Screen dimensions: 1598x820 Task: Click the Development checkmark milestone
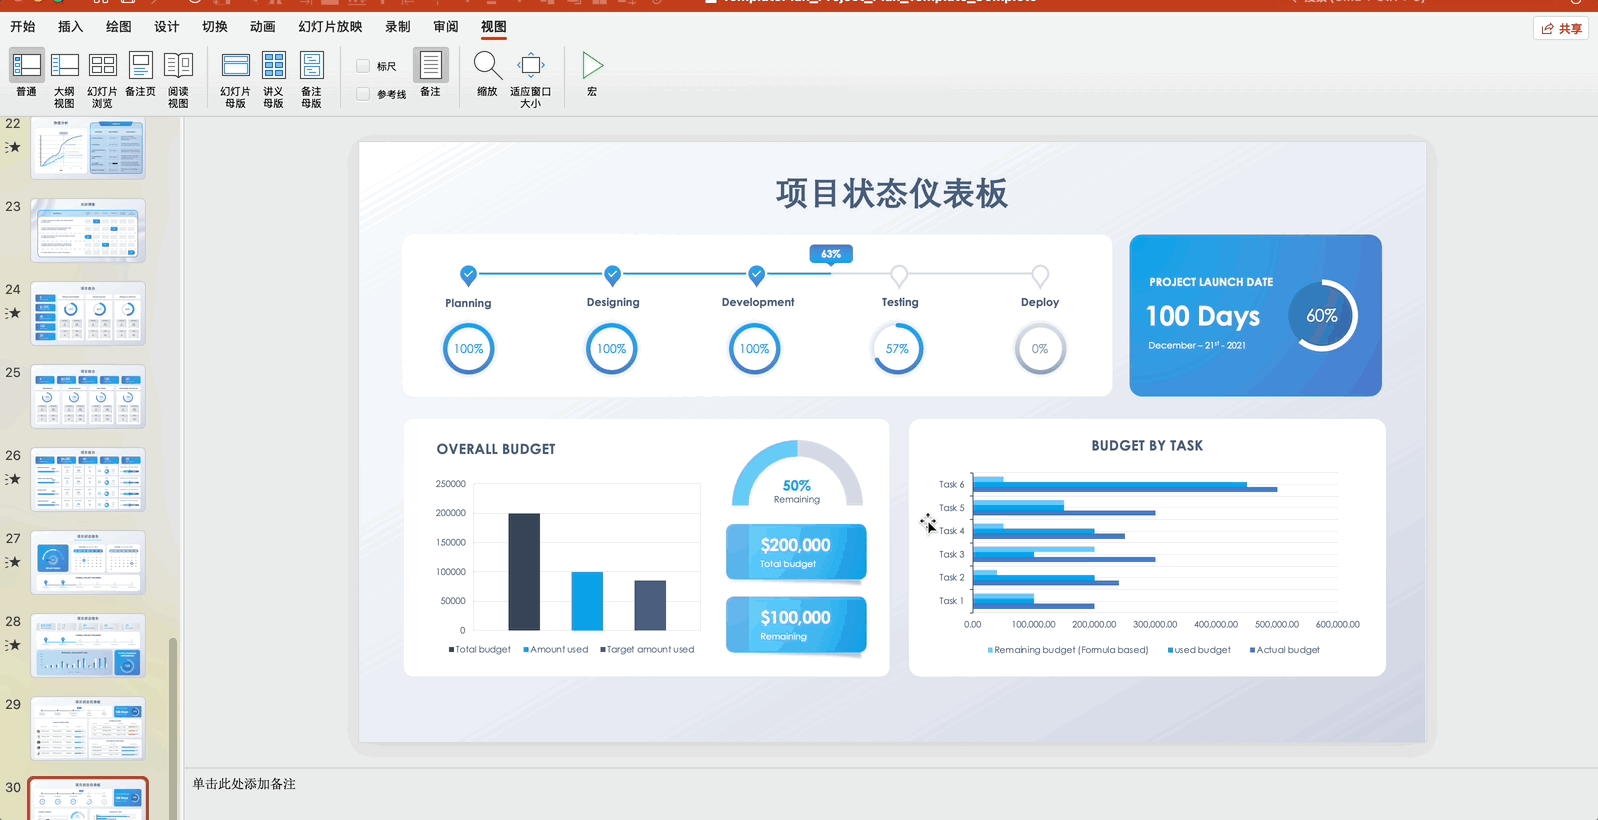coord(757,274)
